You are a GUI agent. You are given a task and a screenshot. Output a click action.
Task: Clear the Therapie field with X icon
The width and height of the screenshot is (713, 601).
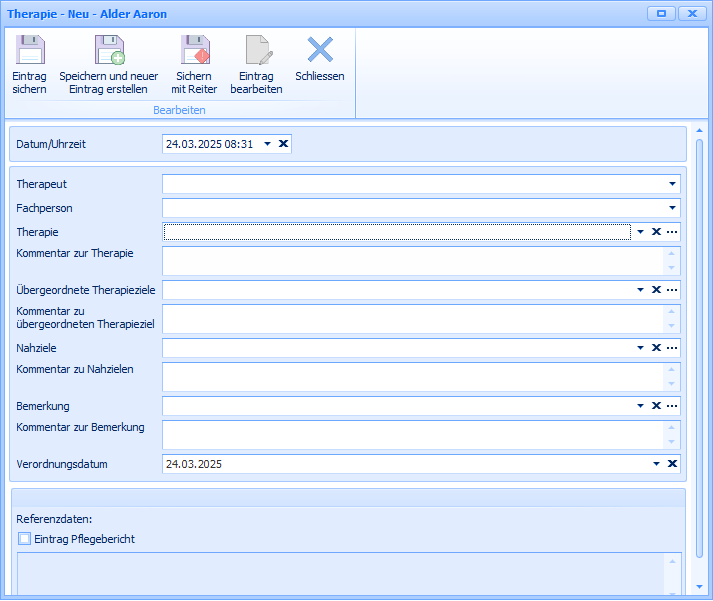coord(656,232)
